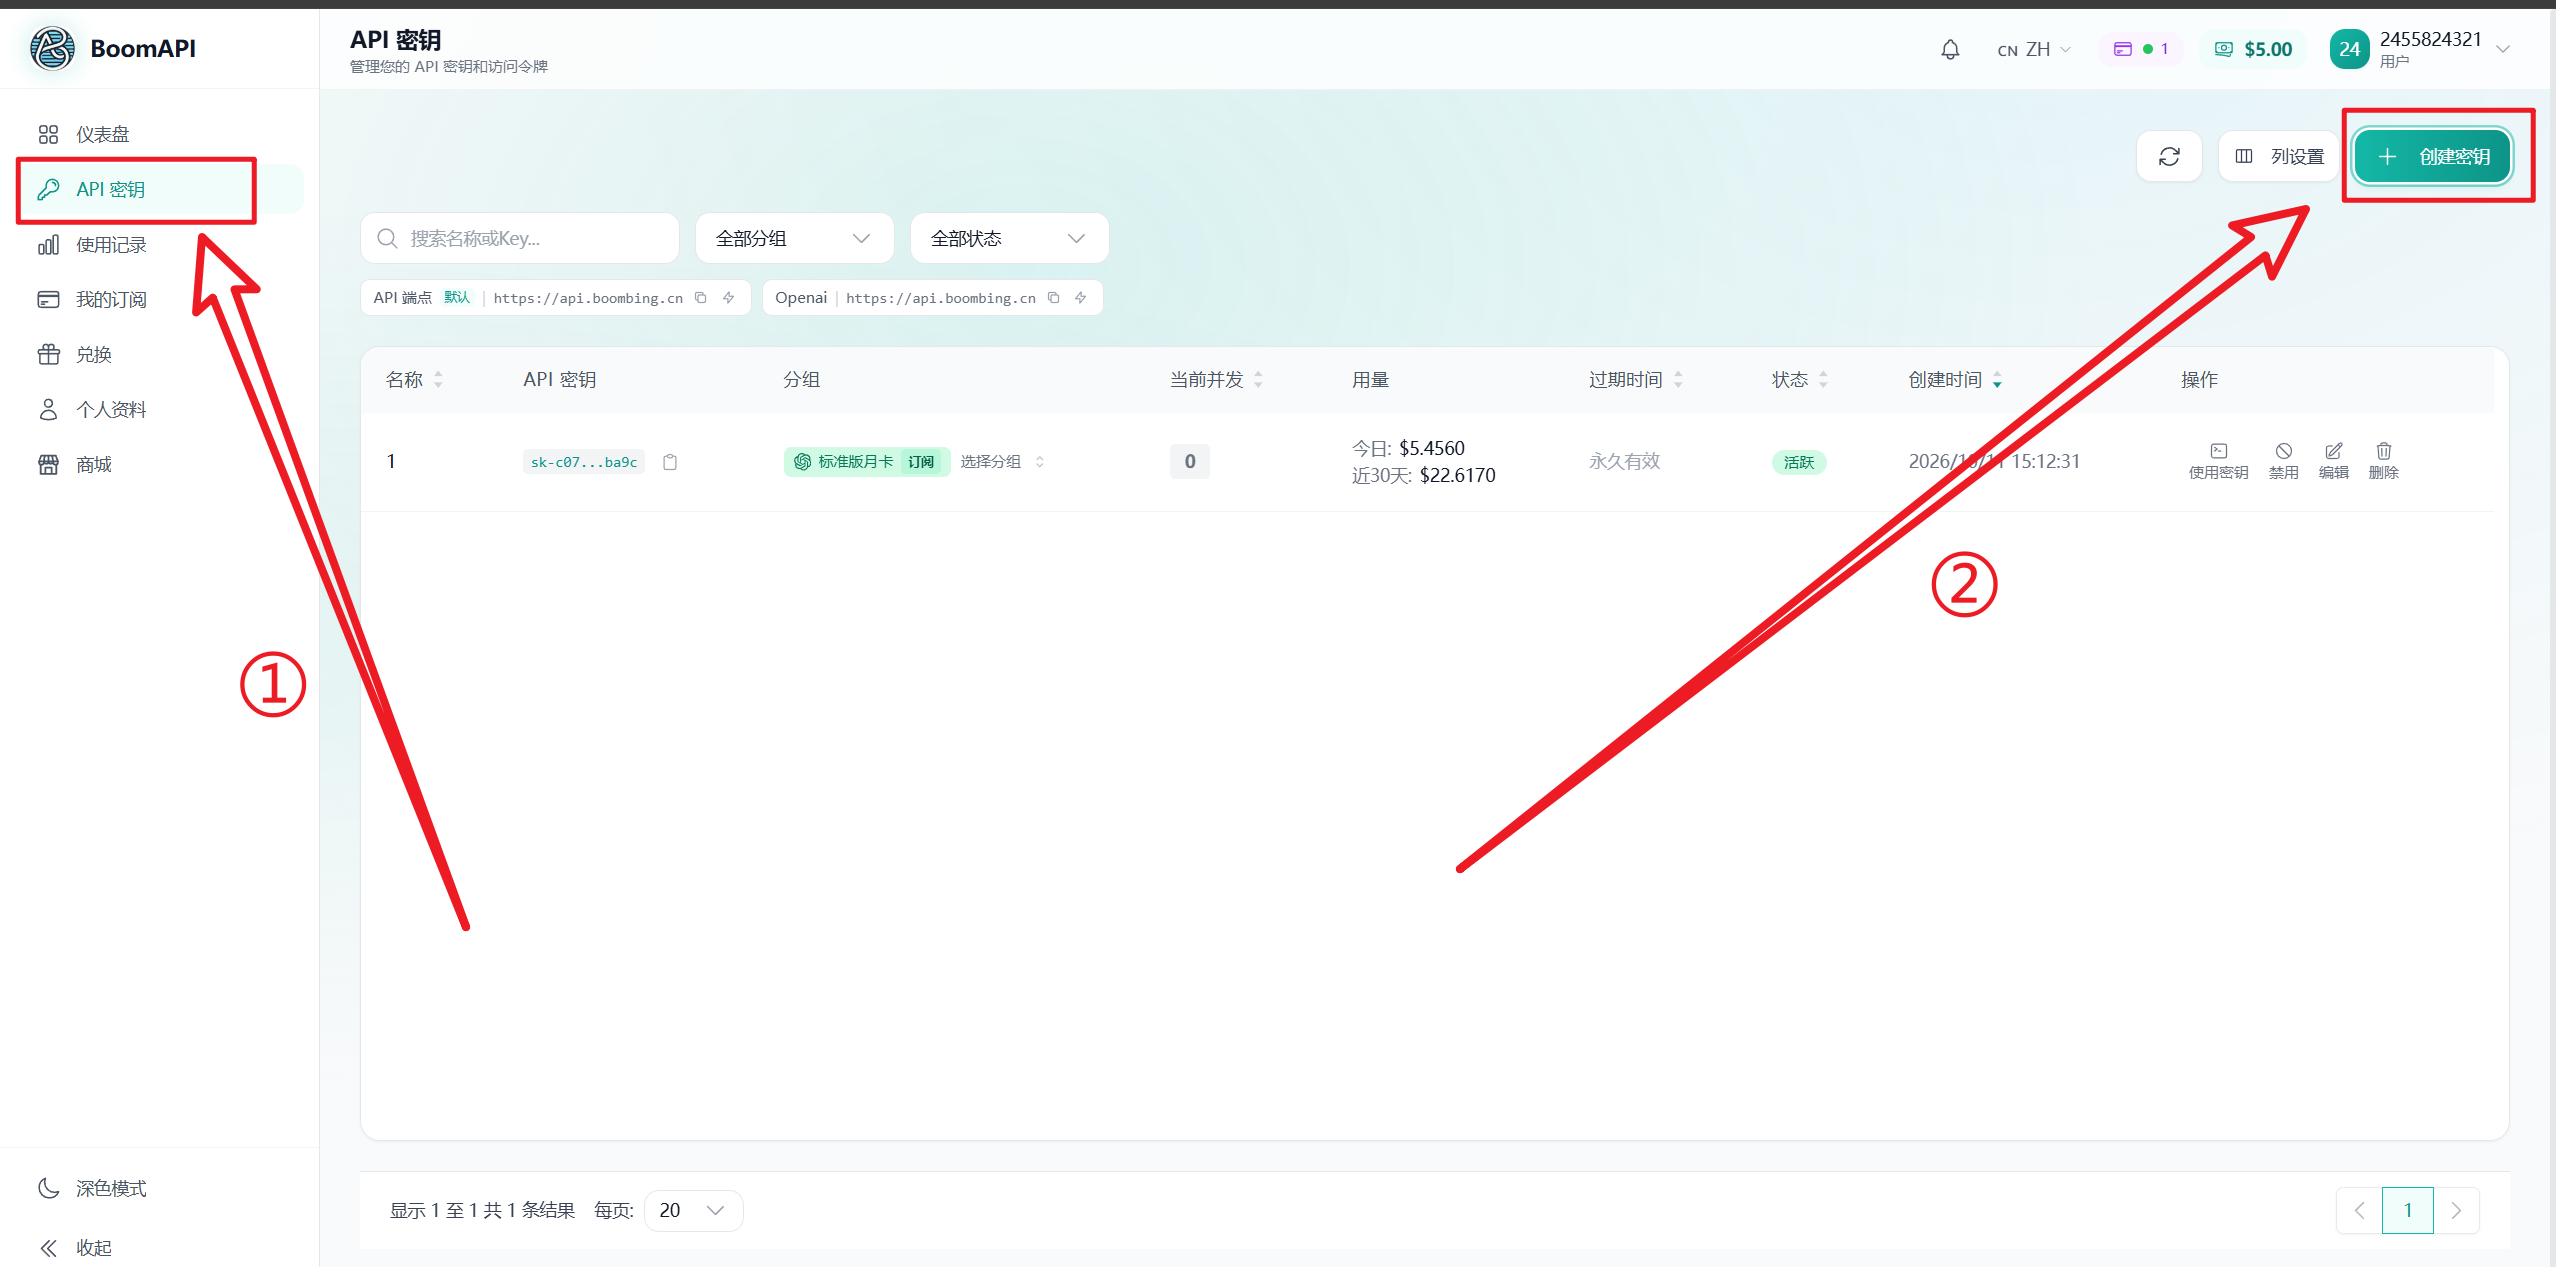Edit the key with 编辑 icon
This screenshot has height=1267, width=2556.
[x=2333, y=461]
